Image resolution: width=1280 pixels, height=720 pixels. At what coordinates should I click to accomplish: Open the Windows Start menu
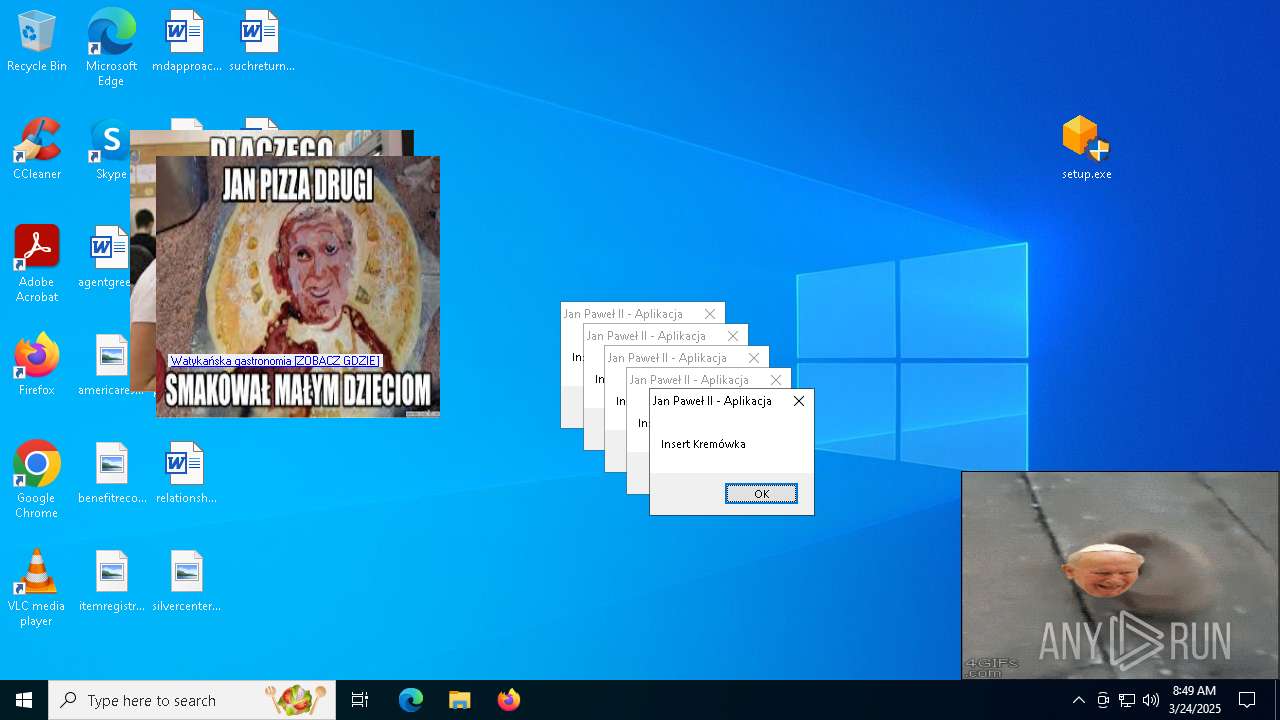pyautogui.click(x=24, y=700)
